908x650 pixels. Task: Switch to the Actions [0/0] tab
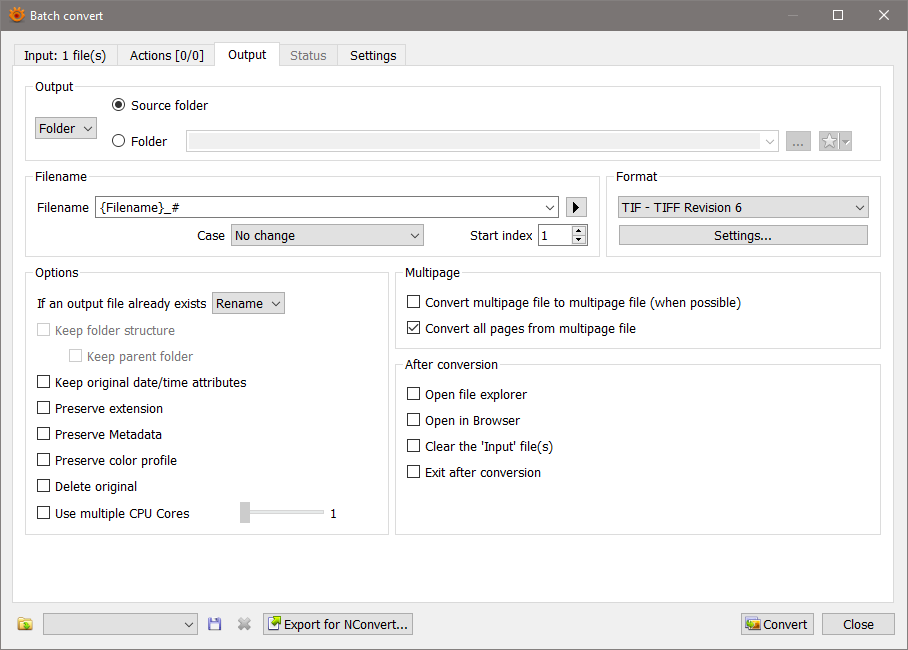[x=166, y=56]
